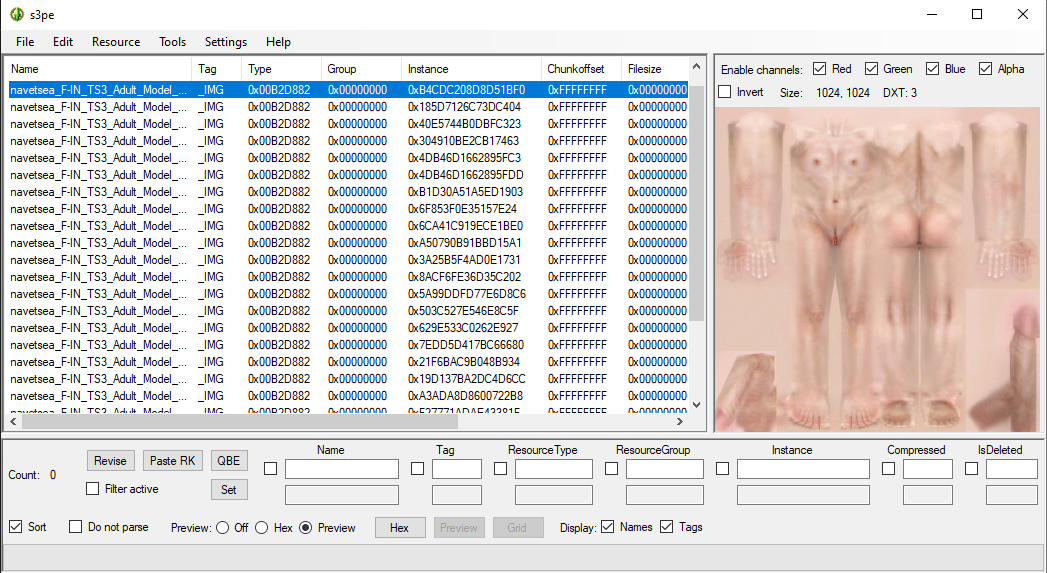Click the Hex button

point(399,528)
